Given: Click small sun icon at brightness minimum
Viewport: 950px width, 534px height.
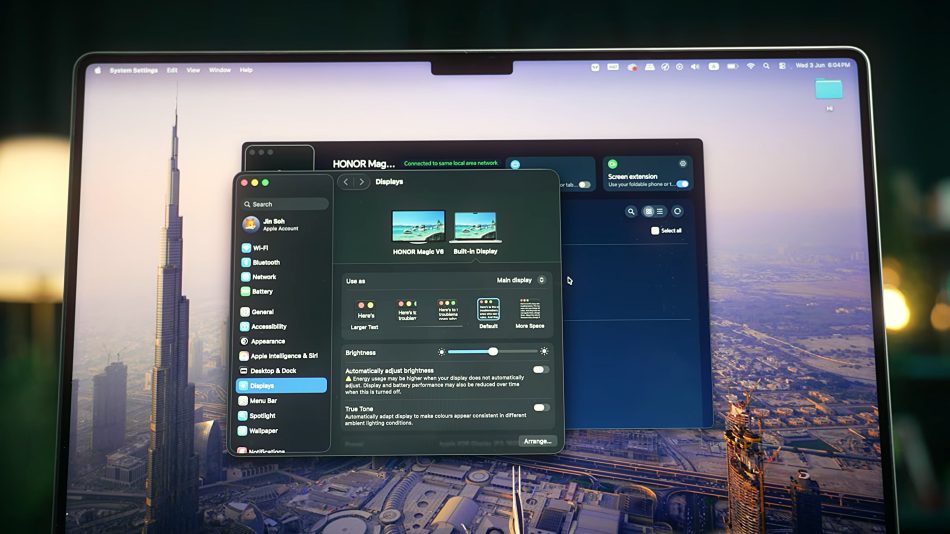Looking at the screenshot, I should click(x=441, y=352).
